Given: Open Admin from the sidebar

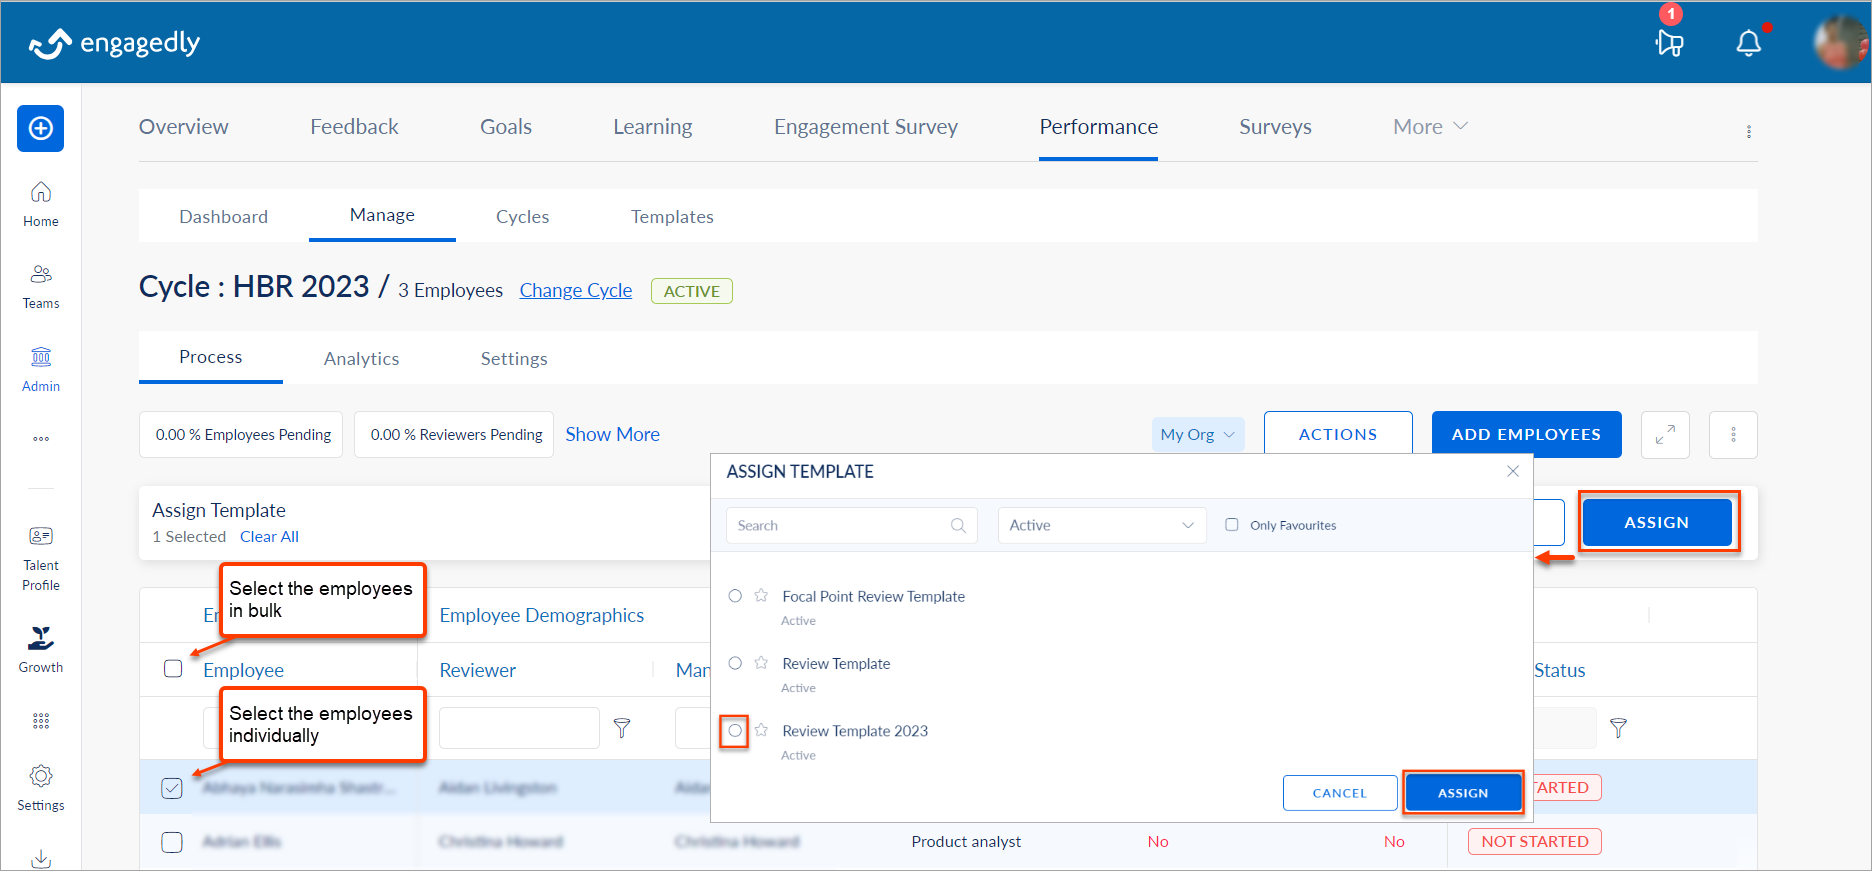Looking at the screenshot, I should [x=41, y=370].
